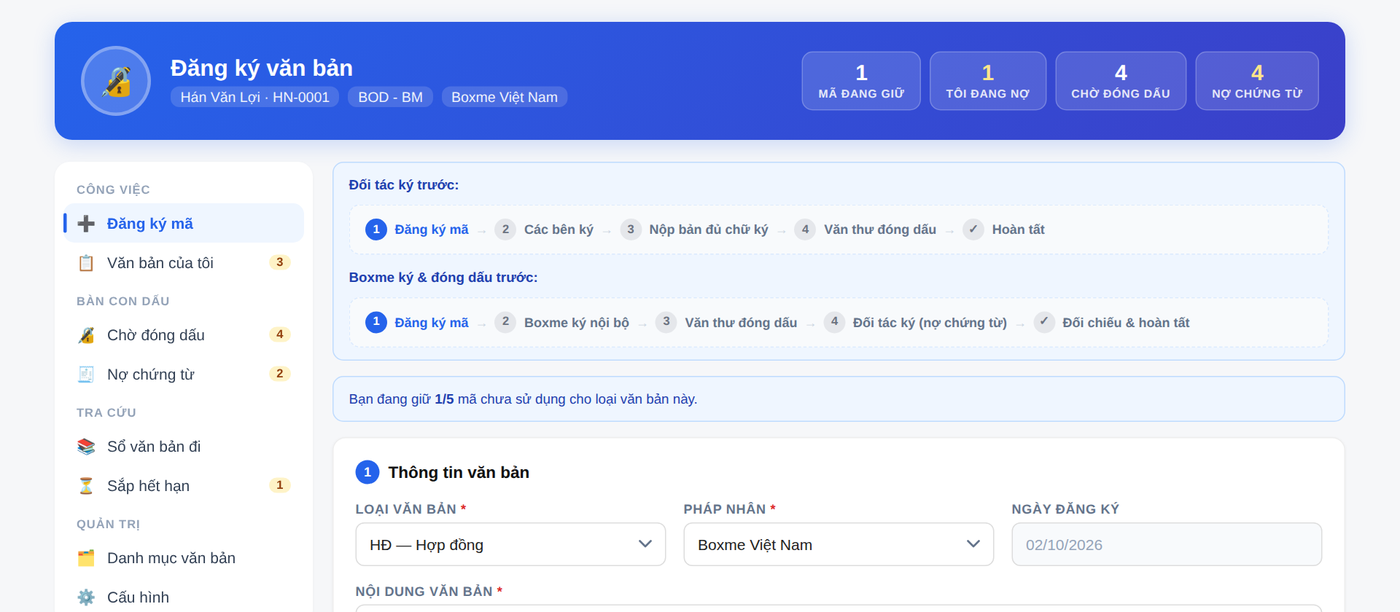Click the Boxme ký & đóng dấu trước heading

click(x=443, y=277)
